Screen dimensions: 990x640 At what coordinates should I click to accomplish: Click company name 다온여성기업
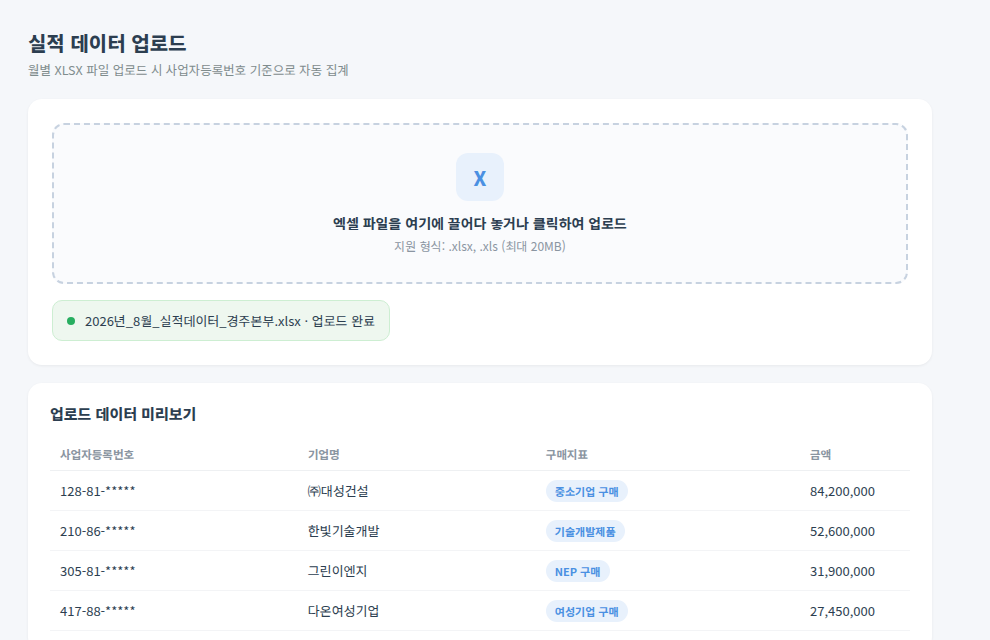coord(343,611)
